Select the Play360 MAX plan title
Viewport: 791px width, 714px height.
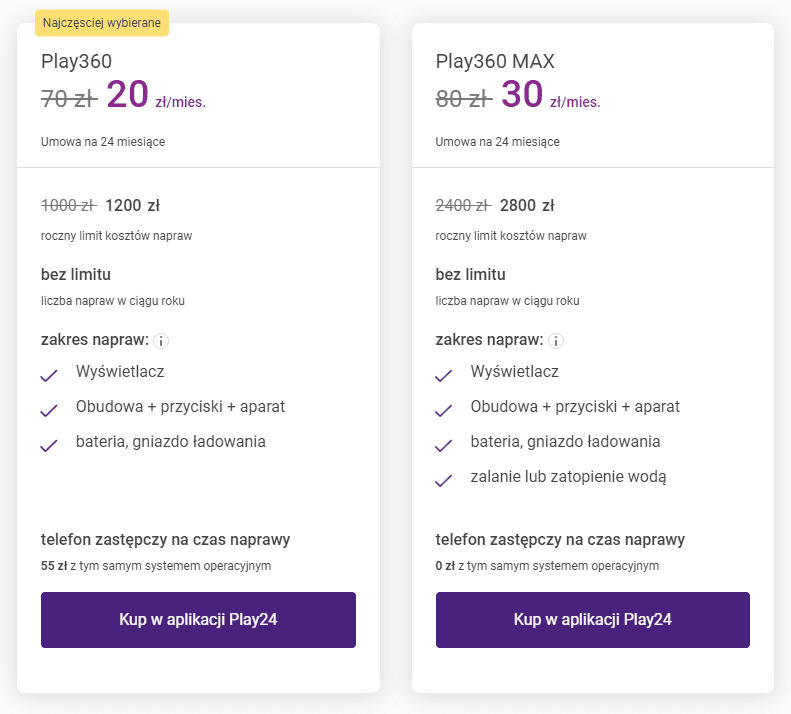495,61
